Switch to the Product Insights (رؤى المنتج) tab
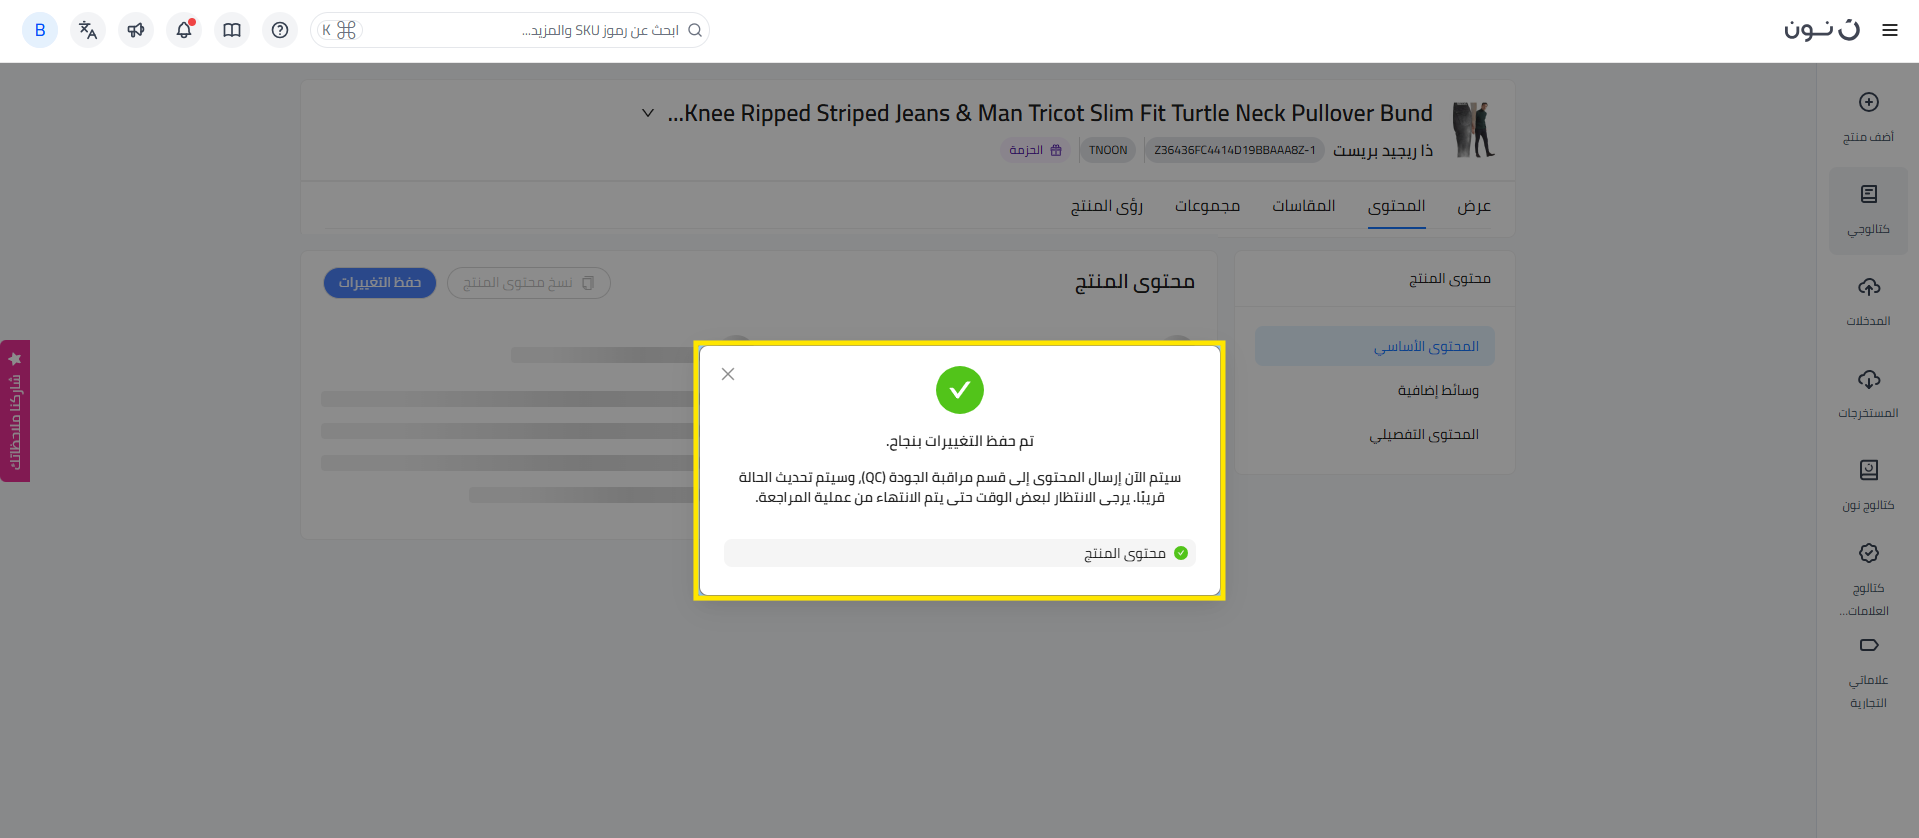1919x838 pixels. click(1107, 206)
